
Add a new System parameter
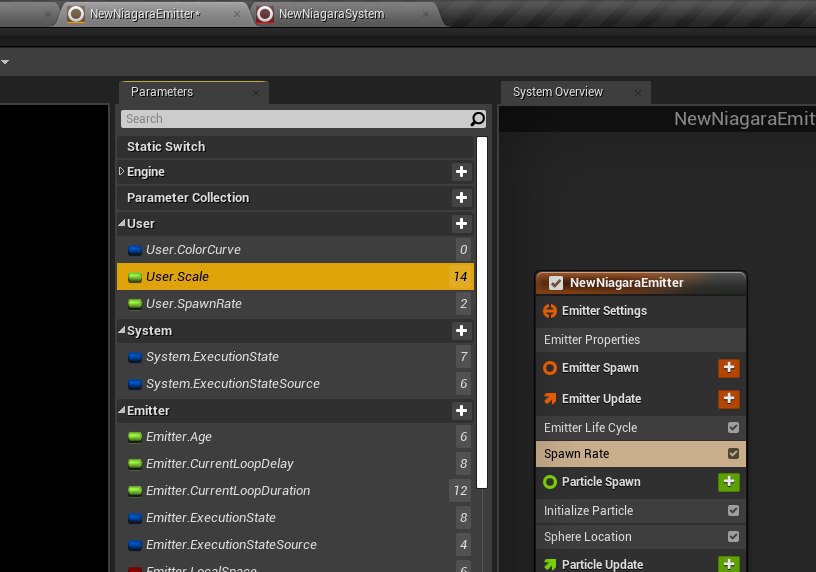pyautogui.click(x=461, y=331)
